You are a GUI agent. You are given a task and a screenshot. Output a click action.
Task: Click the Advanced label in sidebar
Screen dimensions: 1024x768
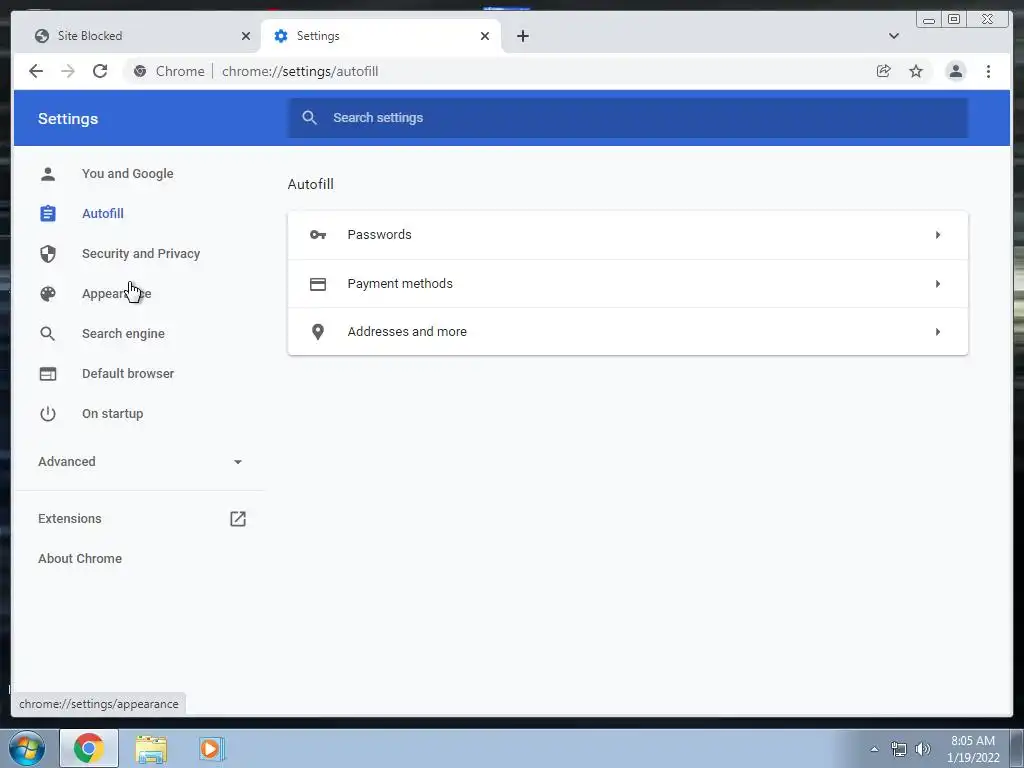pyautogui.click(x=67, y=462)
